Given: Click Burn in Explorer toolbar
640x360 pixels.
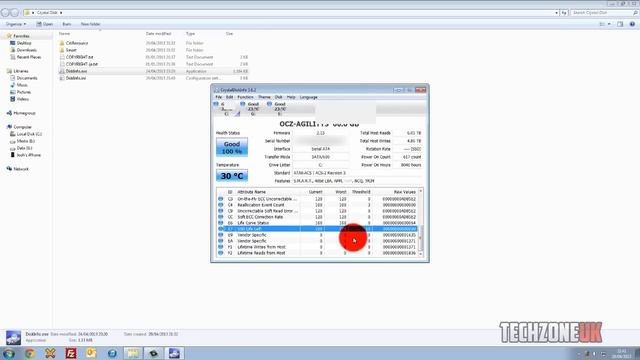Looking at the screenshot, I should point(67,24).
